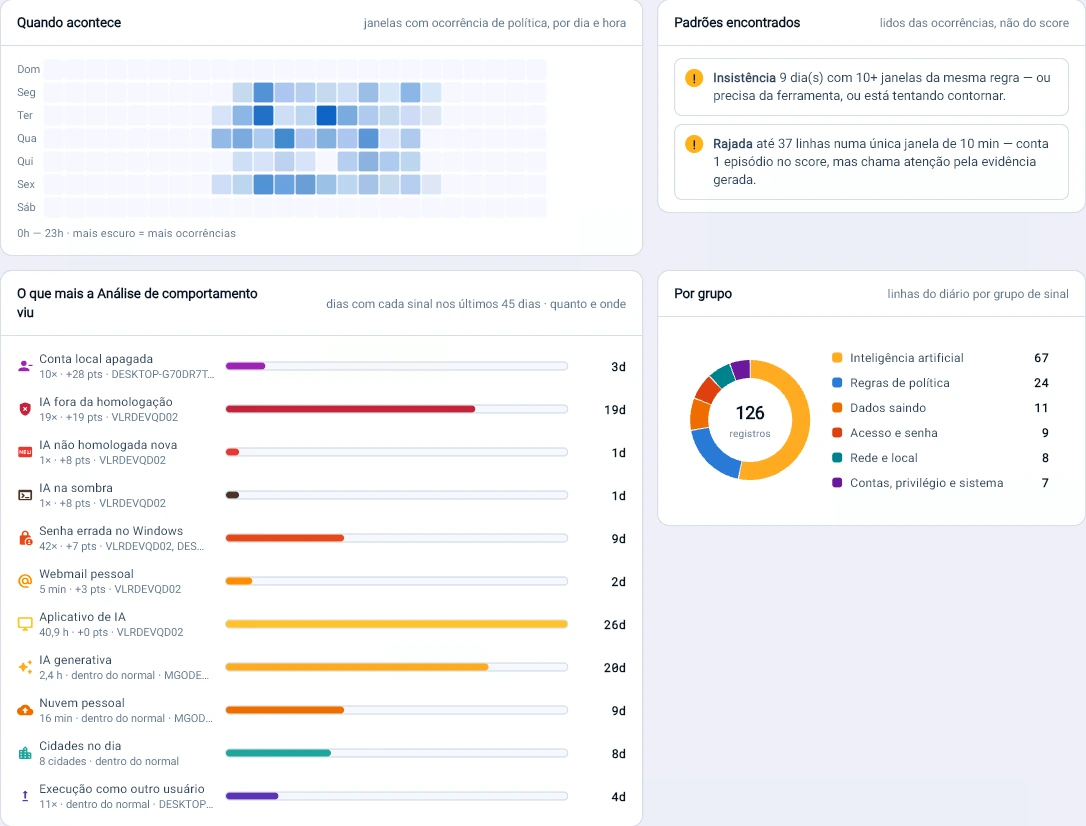Screen dimensions: 1086x826
Task: Click the Cidades no dia buildings icon
Action: click(25, 753)
